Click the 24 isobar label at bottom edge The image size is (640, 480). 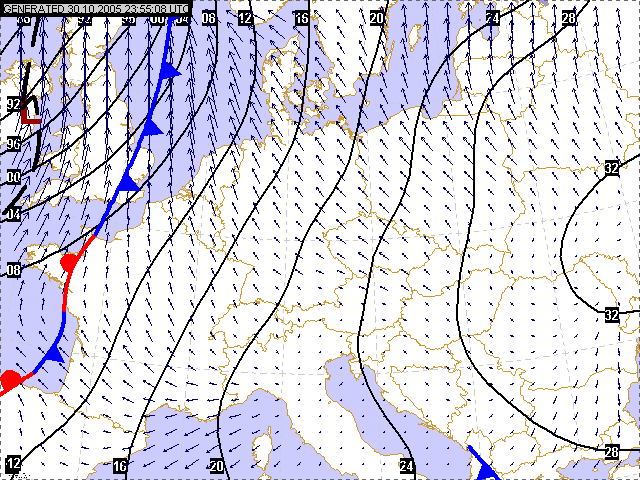tap(406, 466)
